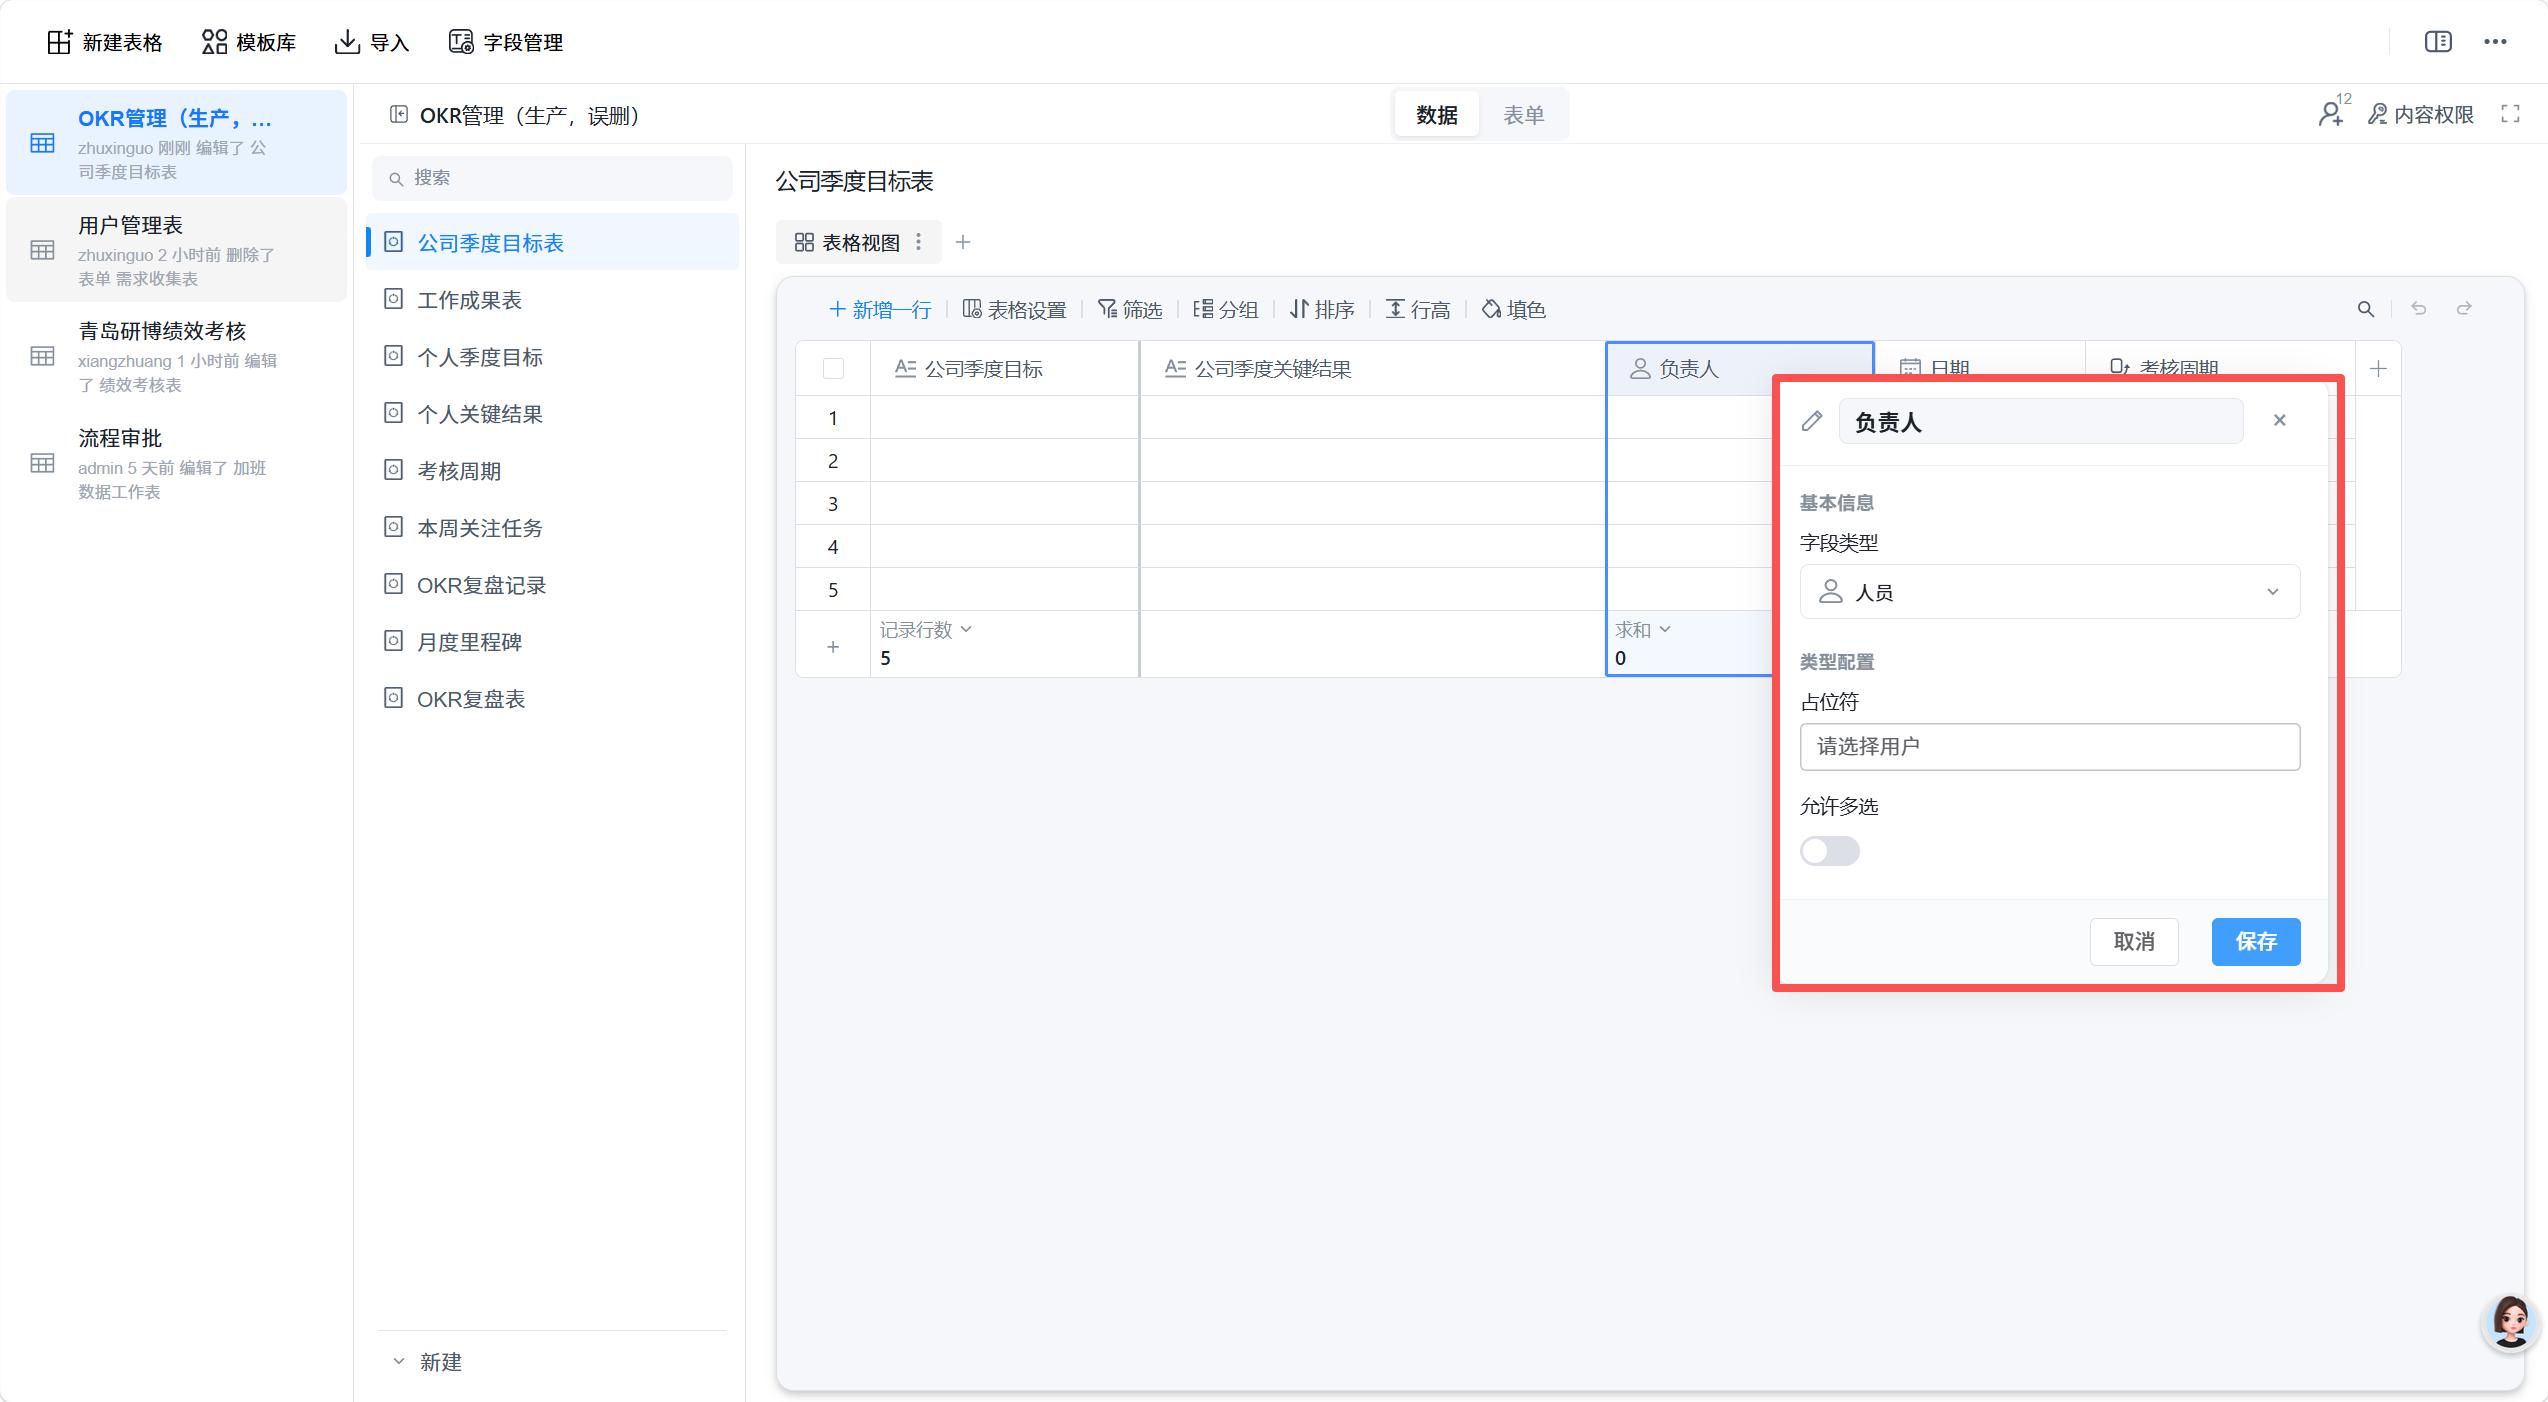Click the 负责人 field name input
The image size is (2548, 1402).
(2040, 421)
